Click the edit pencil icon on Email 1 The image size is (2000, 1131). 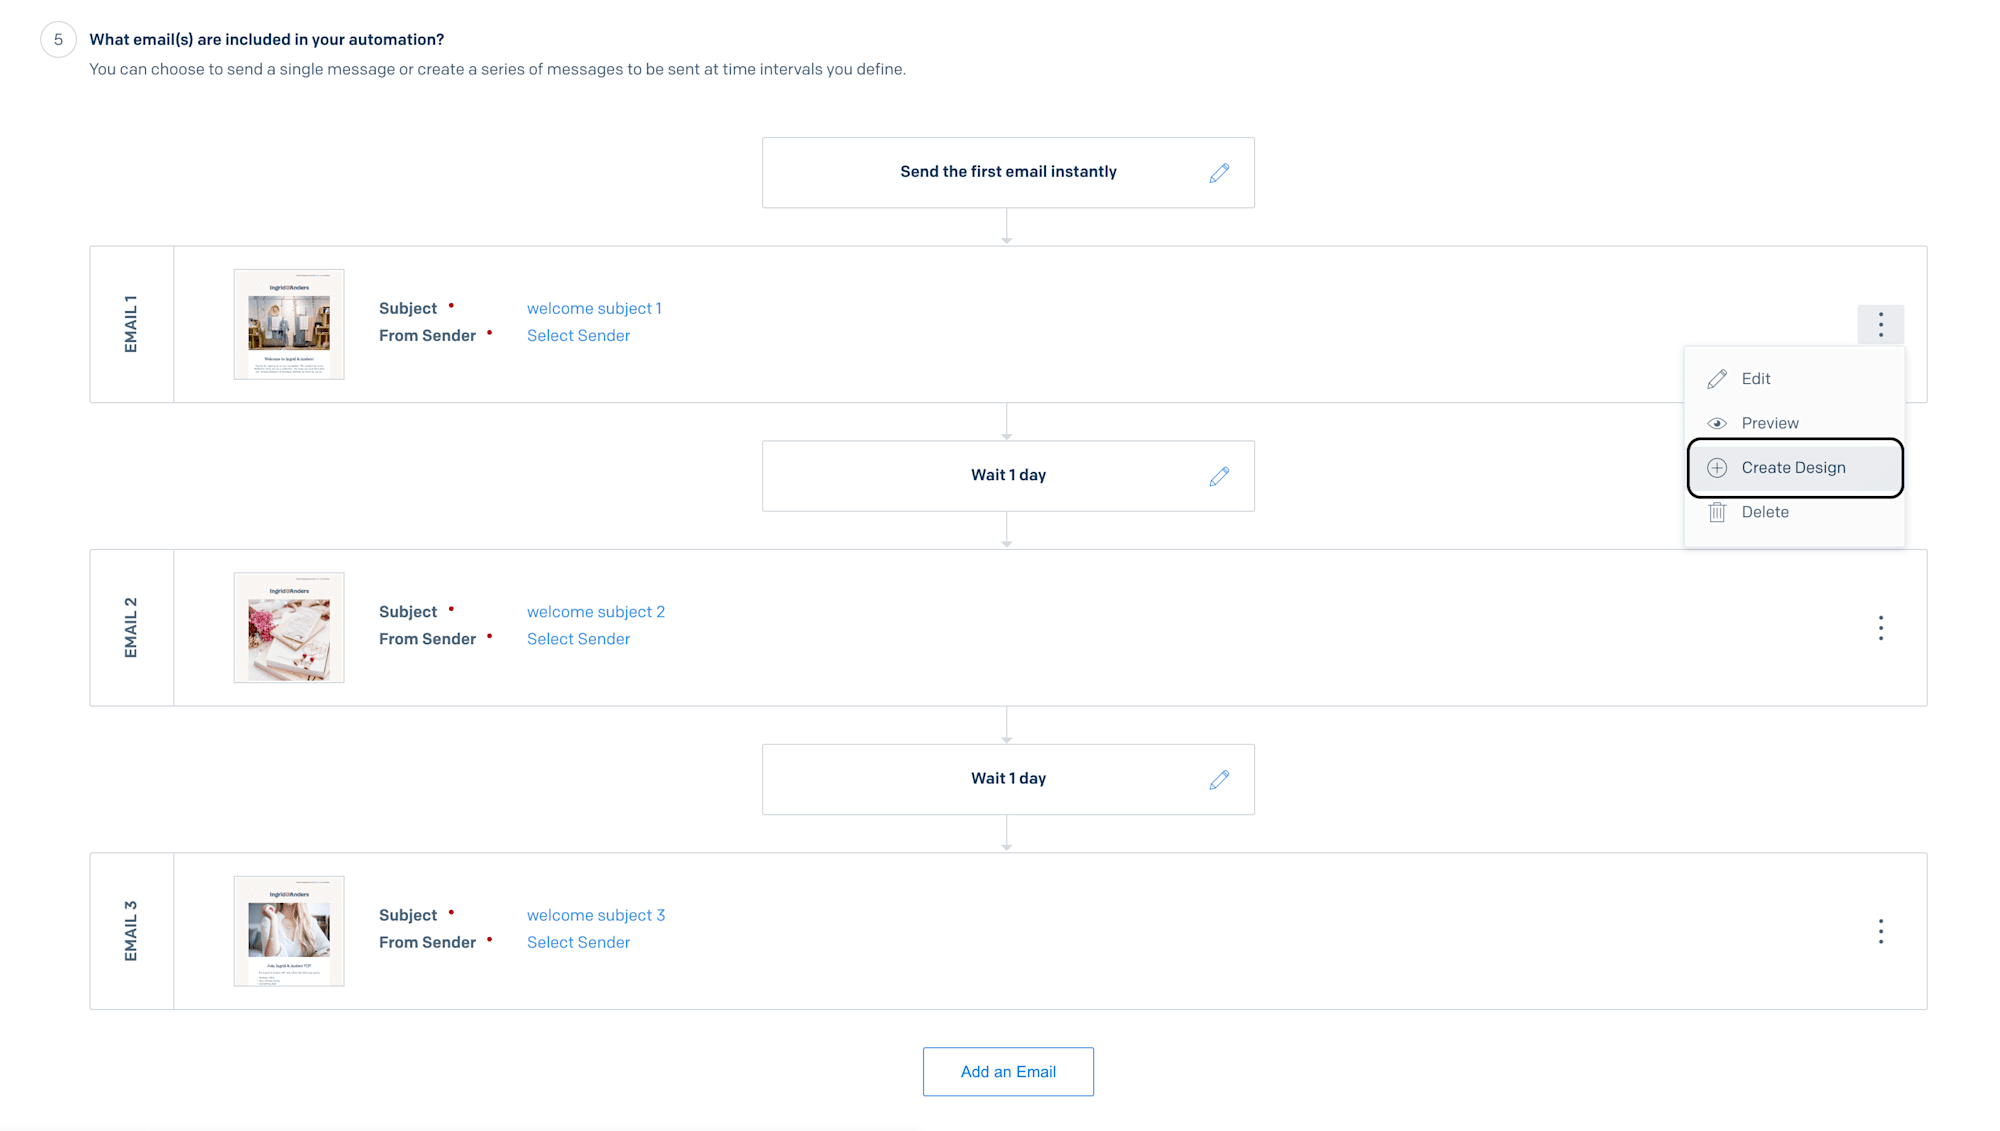(x=1717, y=378)
